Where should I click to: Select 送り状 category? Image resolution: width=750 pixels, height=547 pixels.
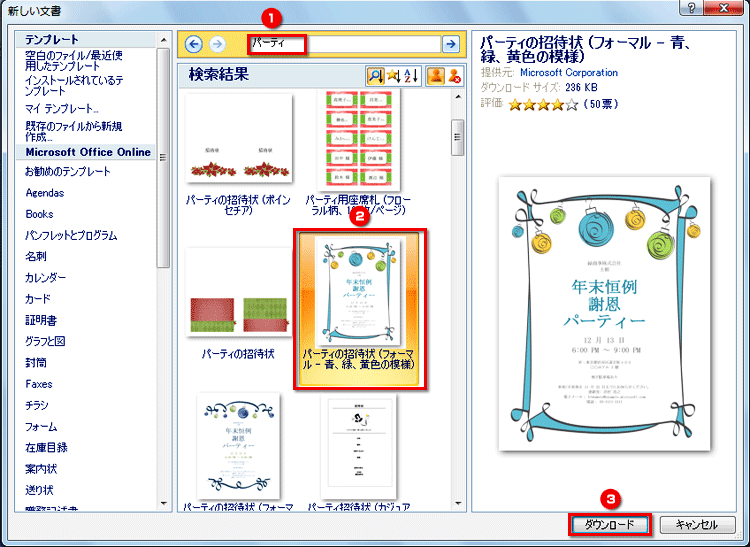[39, 490]
